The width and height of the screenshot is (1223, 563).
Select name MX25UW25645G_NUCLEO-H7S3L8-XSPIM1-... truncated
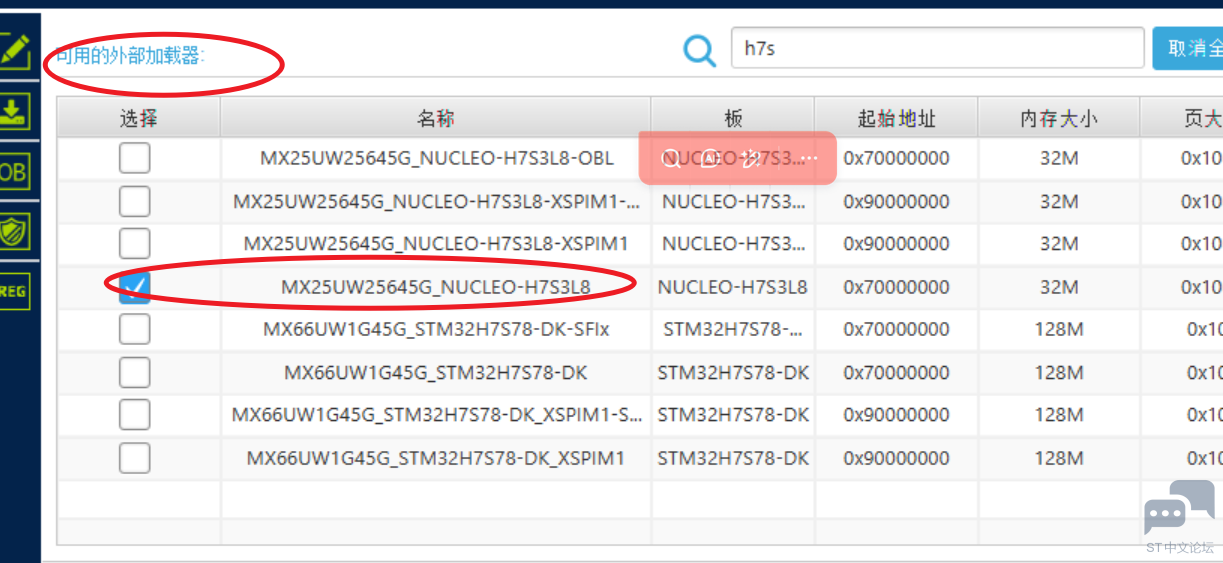pos(436,201)
